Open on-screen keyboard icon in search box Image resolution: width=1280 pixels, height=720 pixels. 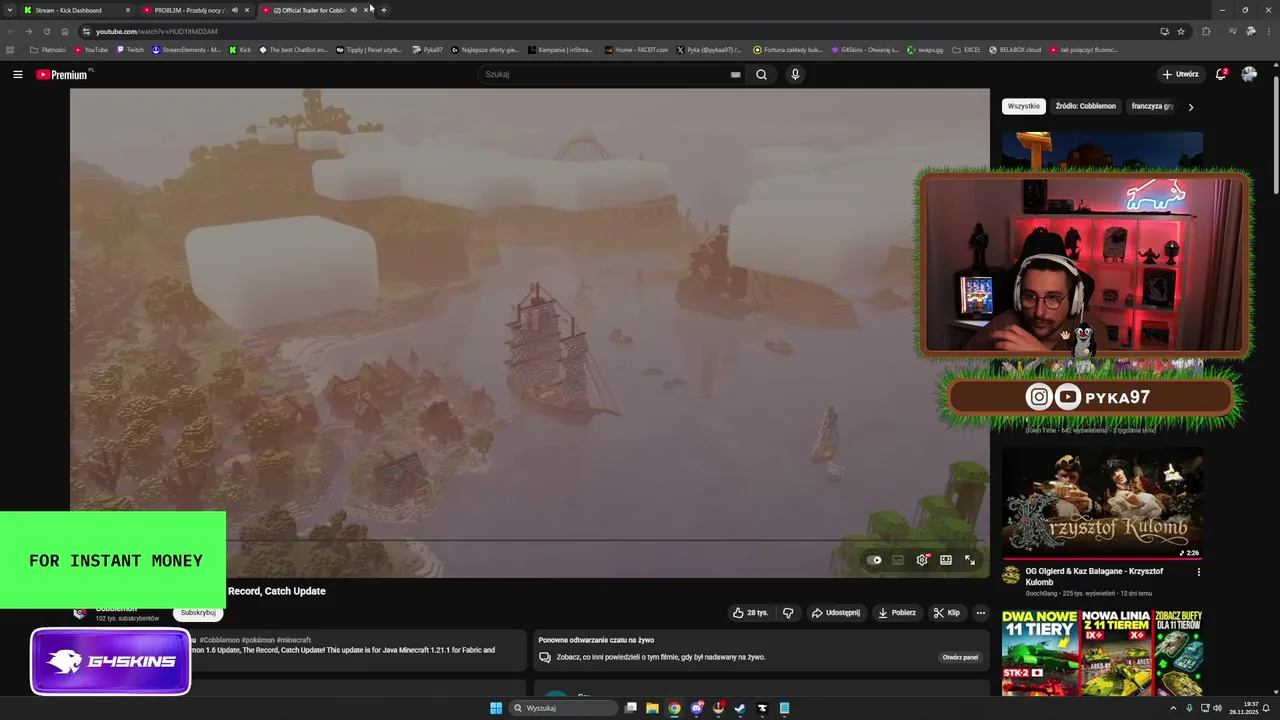735,74
